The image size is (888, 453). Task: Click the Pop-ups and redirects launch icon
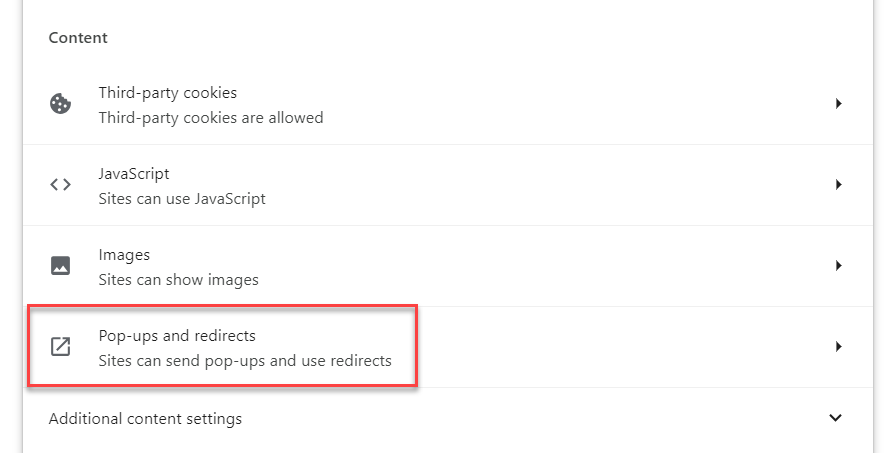[60, 347]
